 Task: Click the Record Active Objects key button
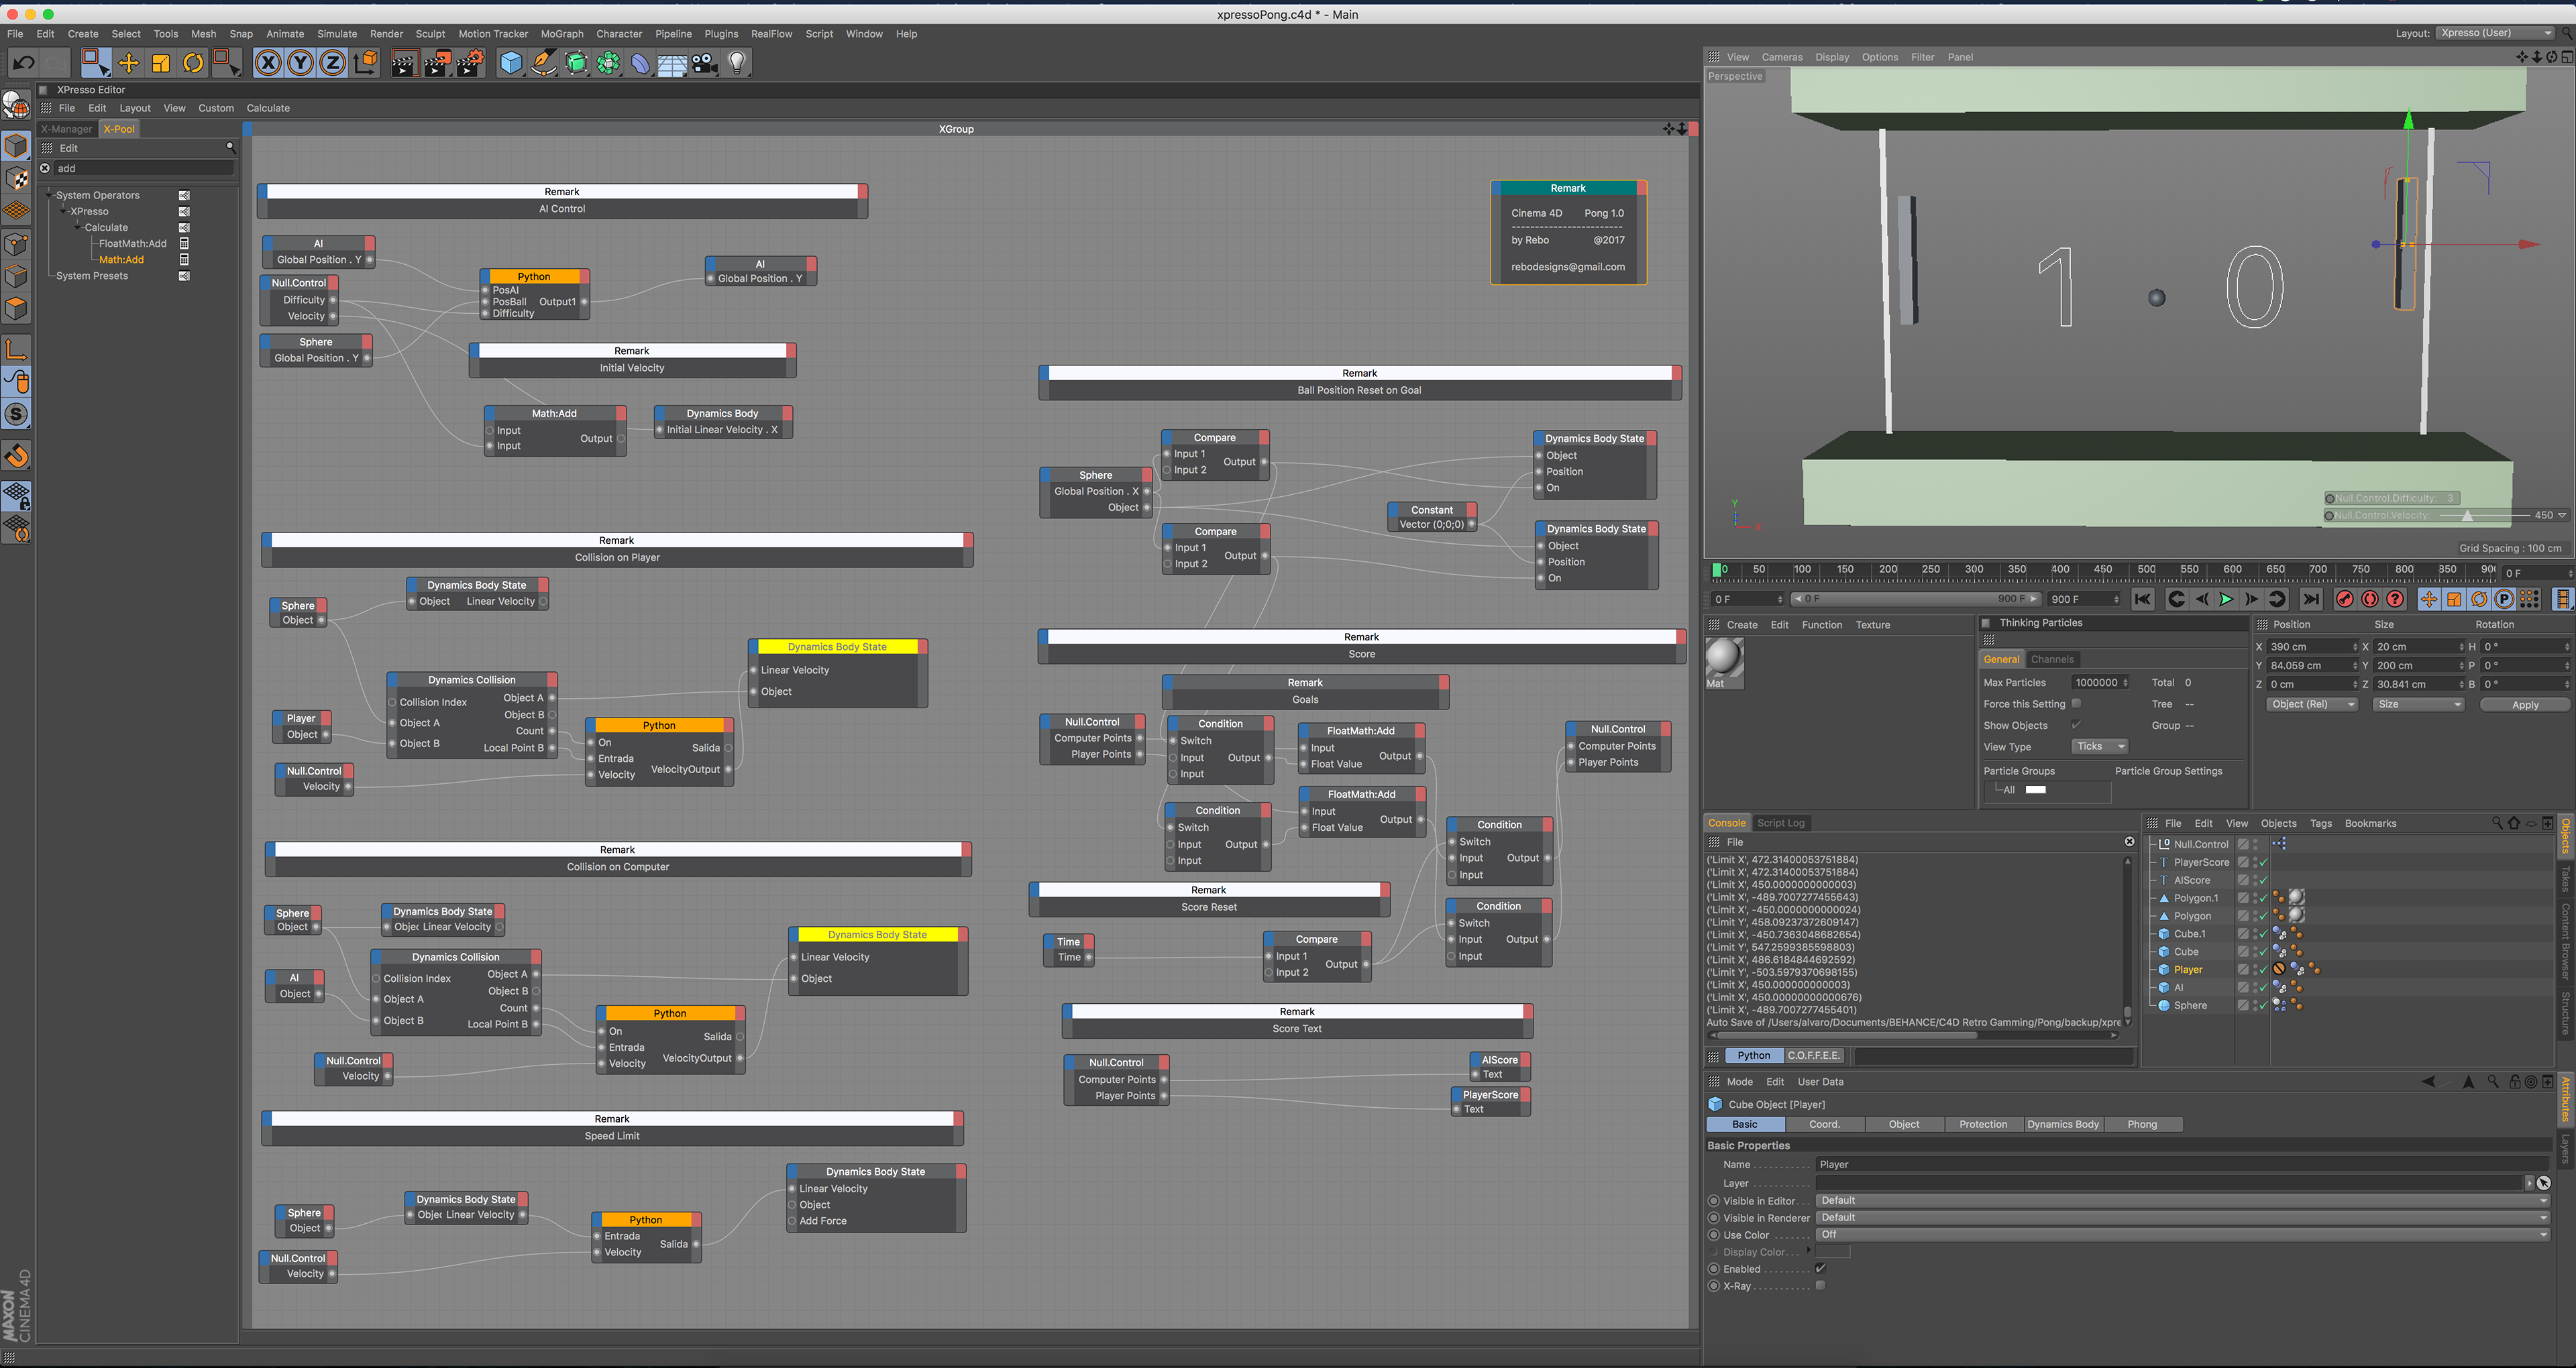coord(2344,599)
